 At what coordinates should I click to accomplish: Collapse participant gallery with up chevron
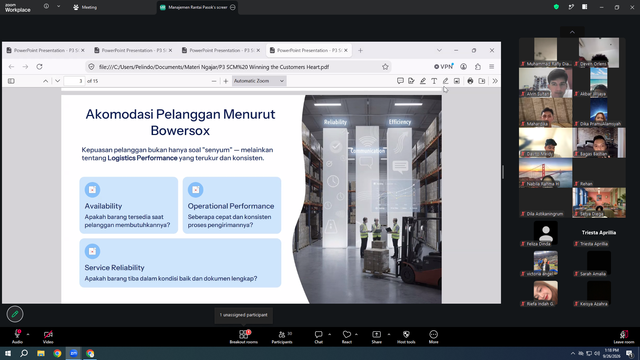point(572,32)
